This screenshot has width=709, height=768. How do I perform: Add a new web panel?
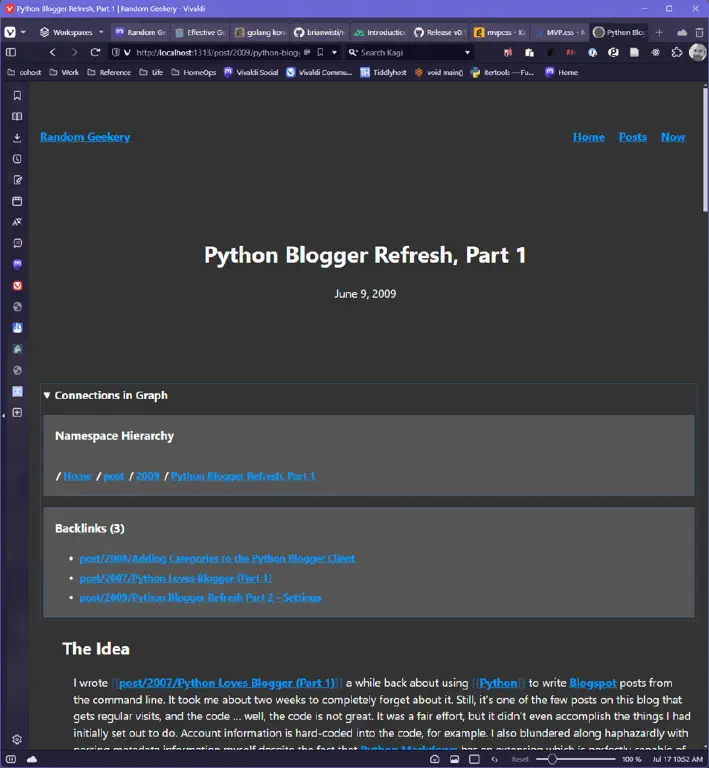pyautogui.click(x=17, y=412)
